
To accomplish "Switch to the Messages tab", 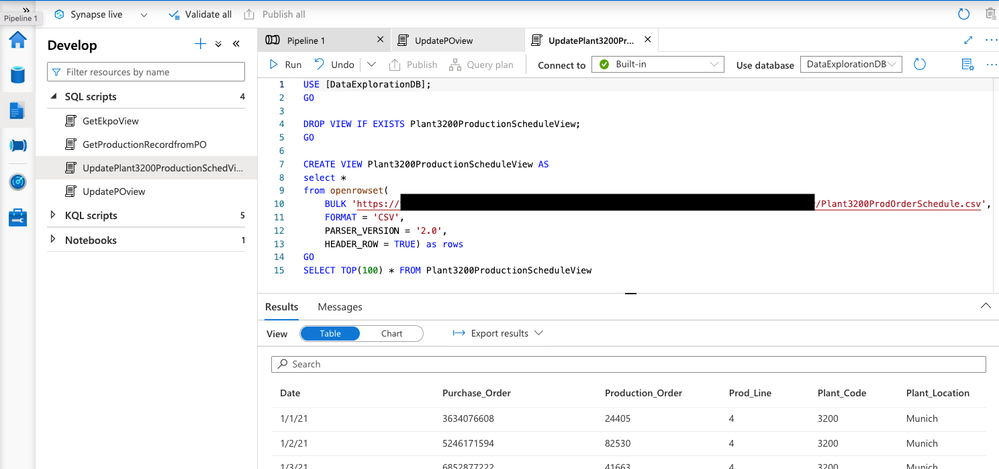I will pos(340,307).
